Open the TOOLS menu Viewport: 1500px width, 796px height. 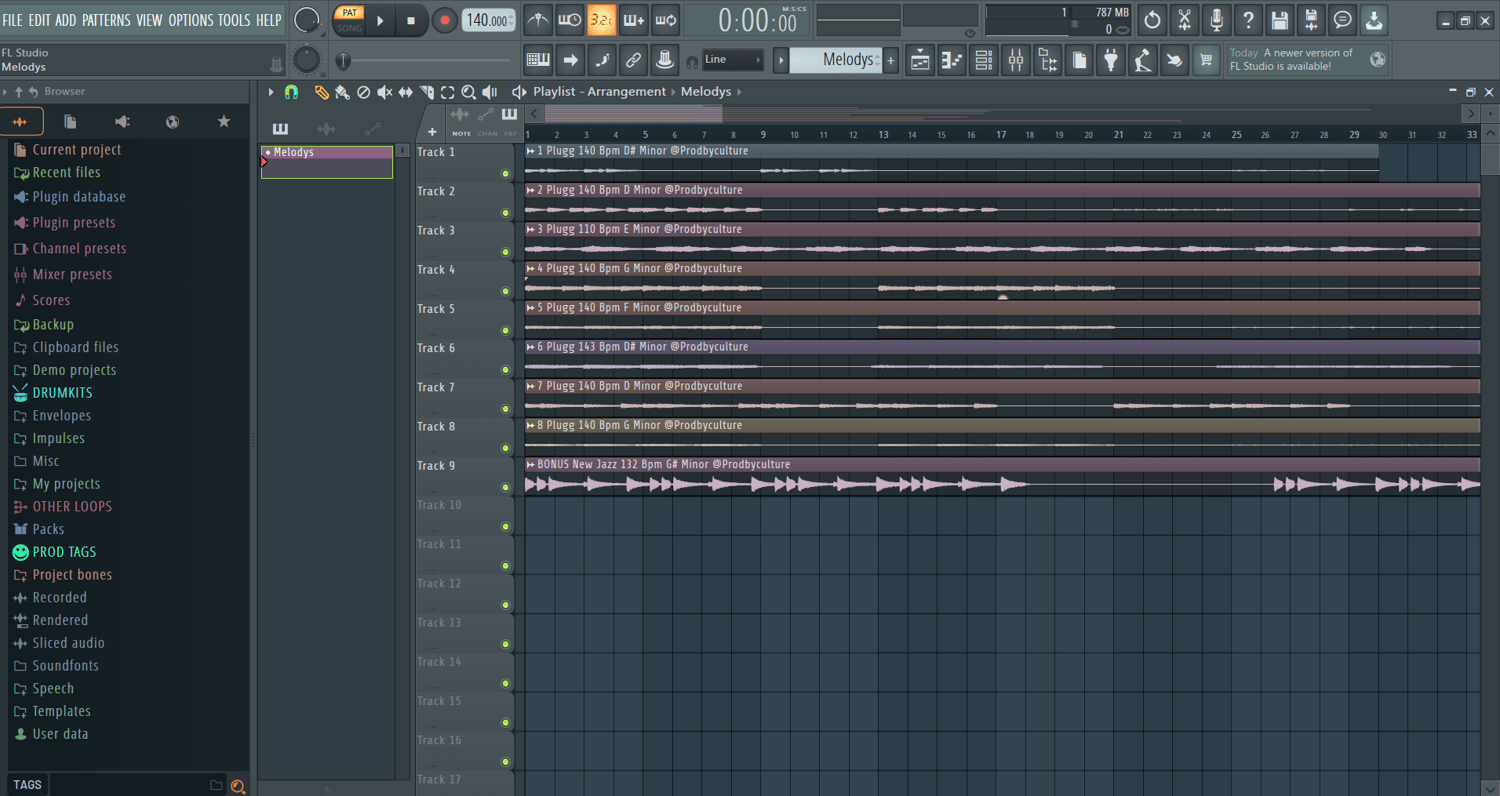pos(234,20)
